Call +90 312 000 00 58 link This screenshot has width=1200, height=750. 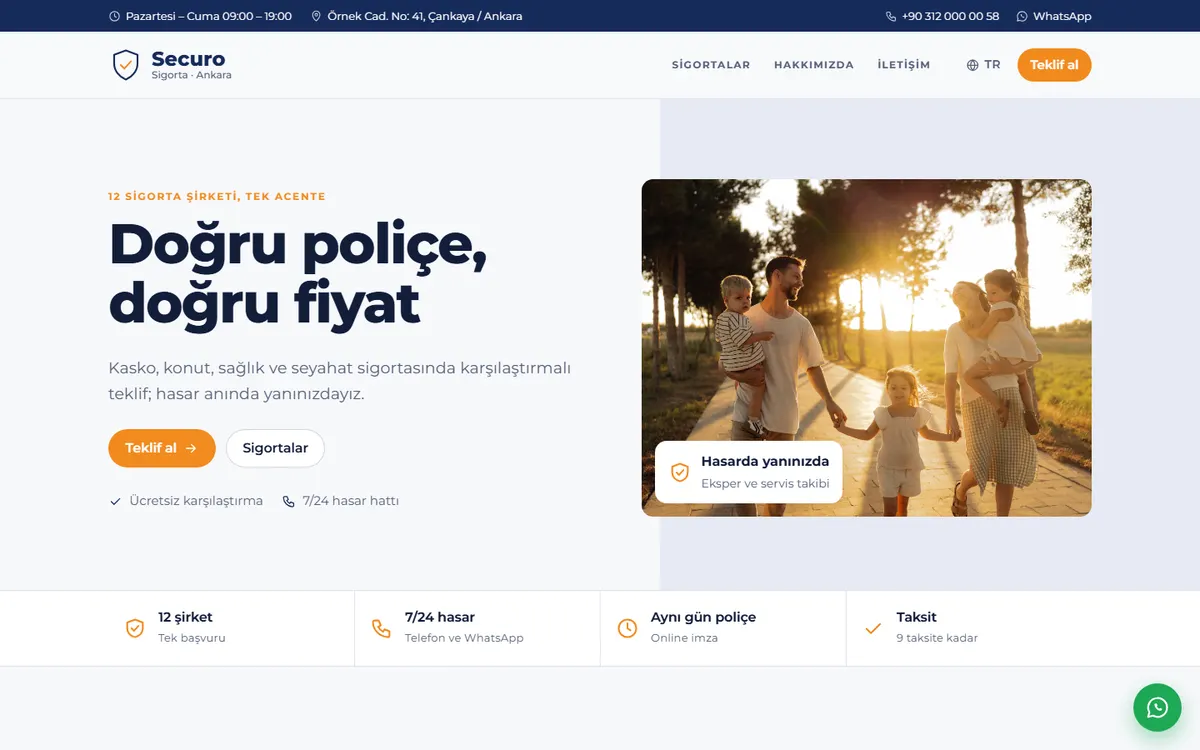[943, 16]
